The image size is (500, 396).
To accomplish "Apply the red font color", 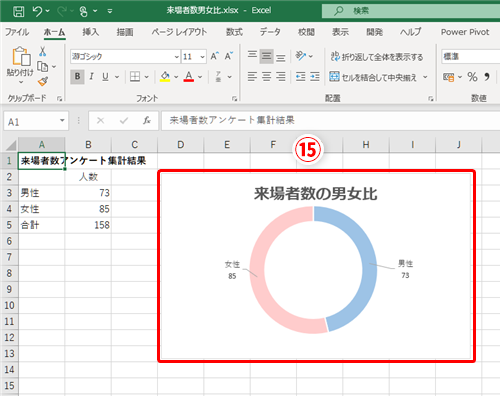I will (x=189, y=77).
